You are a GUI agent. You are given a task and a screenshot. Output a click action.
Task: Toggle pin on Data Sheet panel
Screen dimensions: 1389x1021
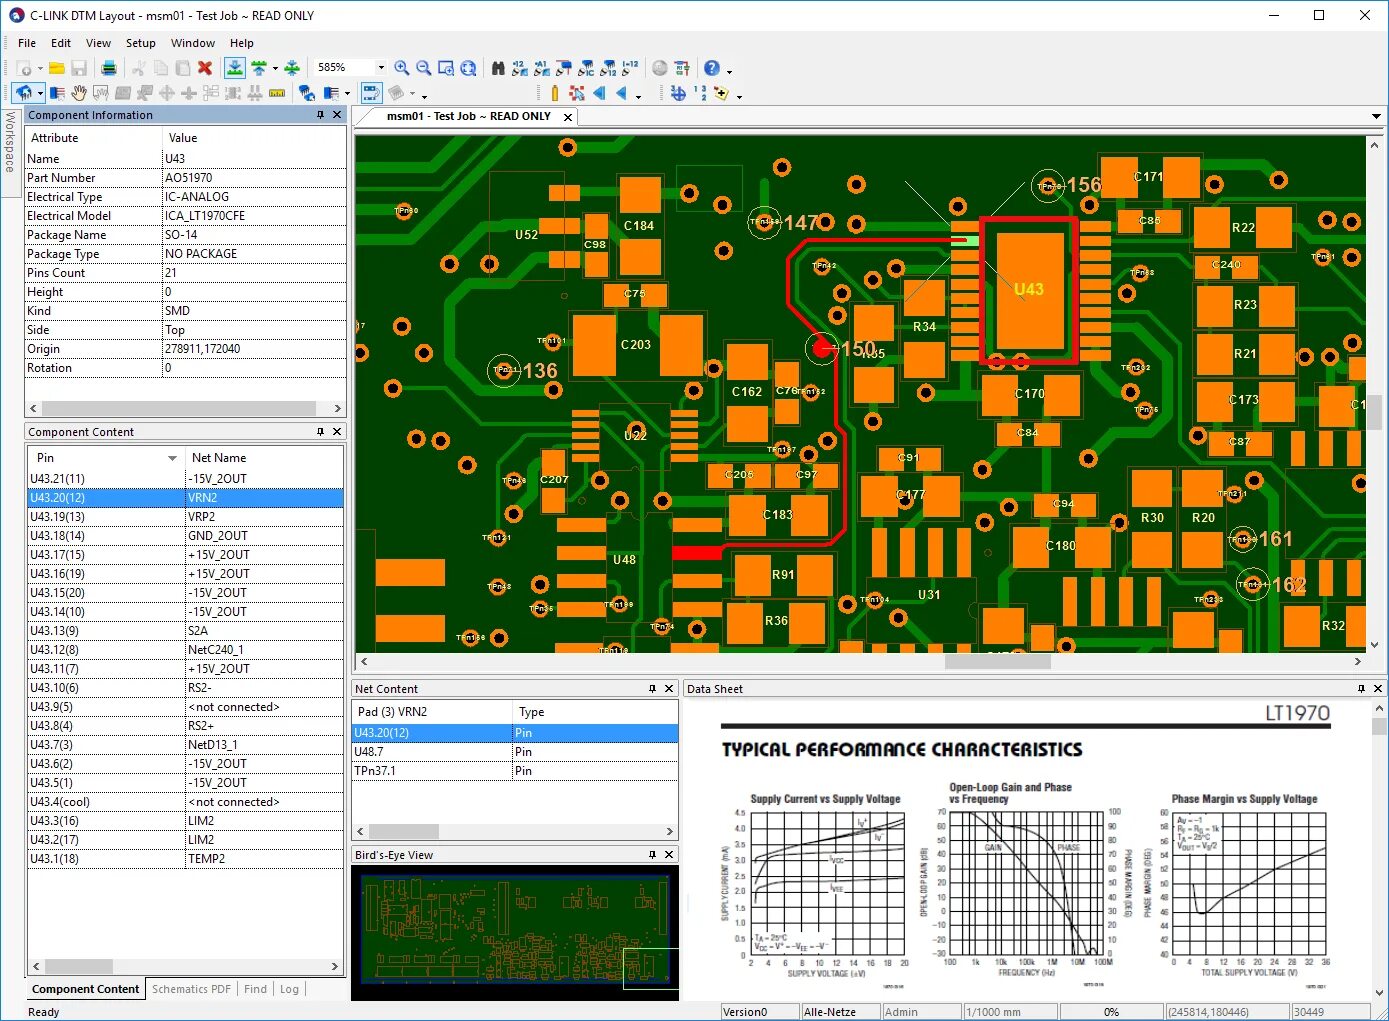point(1360,689)
